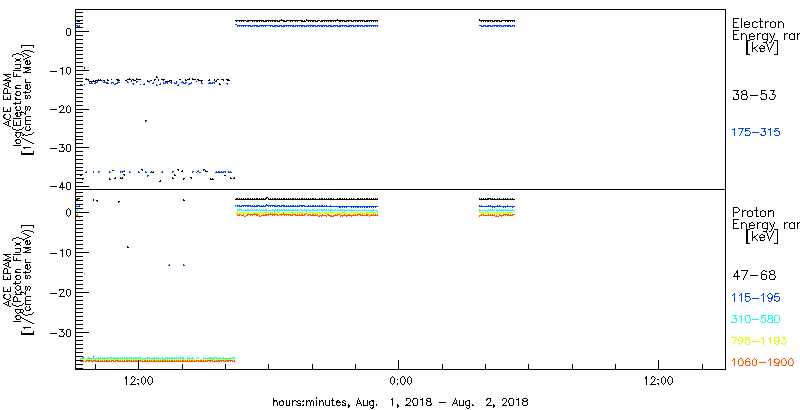The height and width of the screenshot is (410, 800).
Task: Click the Electron Energy range legend heading
Action: (x=765, y=36)
